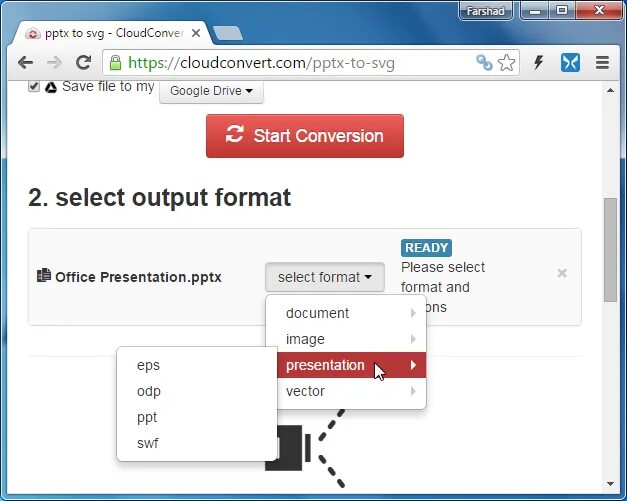Click the scroll down arrow
Viewport: 627px width, 501px height.
pos(610,484)
